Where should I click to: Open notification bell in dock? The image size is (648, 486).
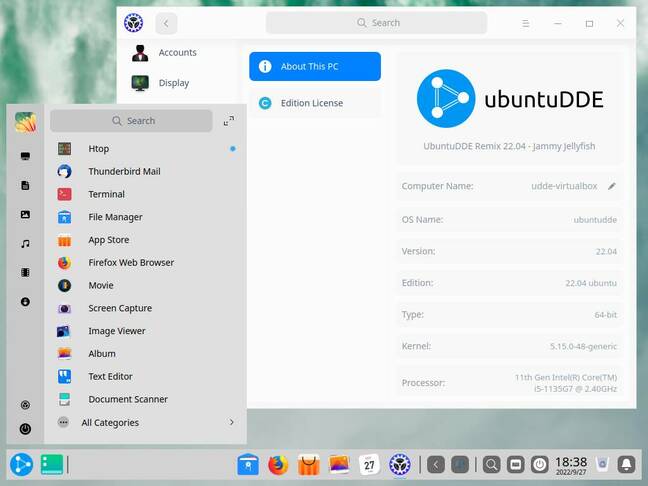click(x=627, y=465)
